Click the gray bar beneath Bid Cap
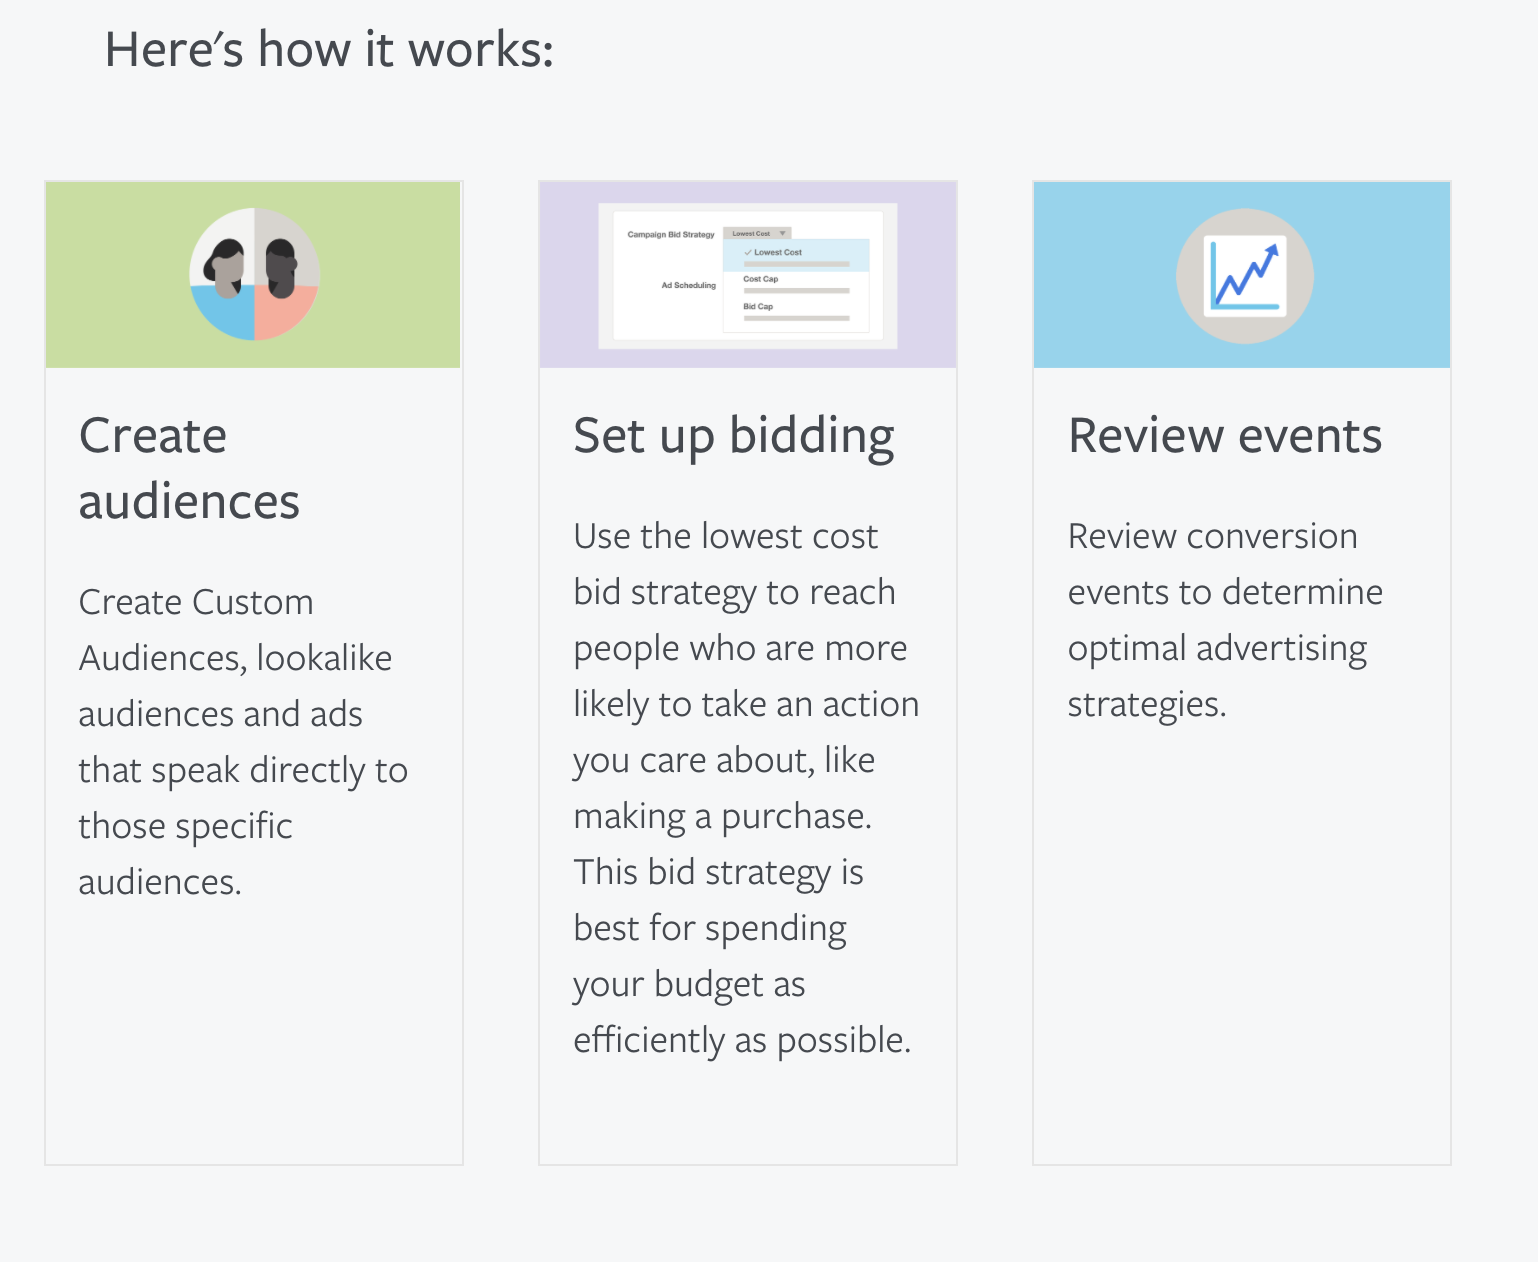1538x1262 pixels. pyautogui.click(x=796, y=318)
